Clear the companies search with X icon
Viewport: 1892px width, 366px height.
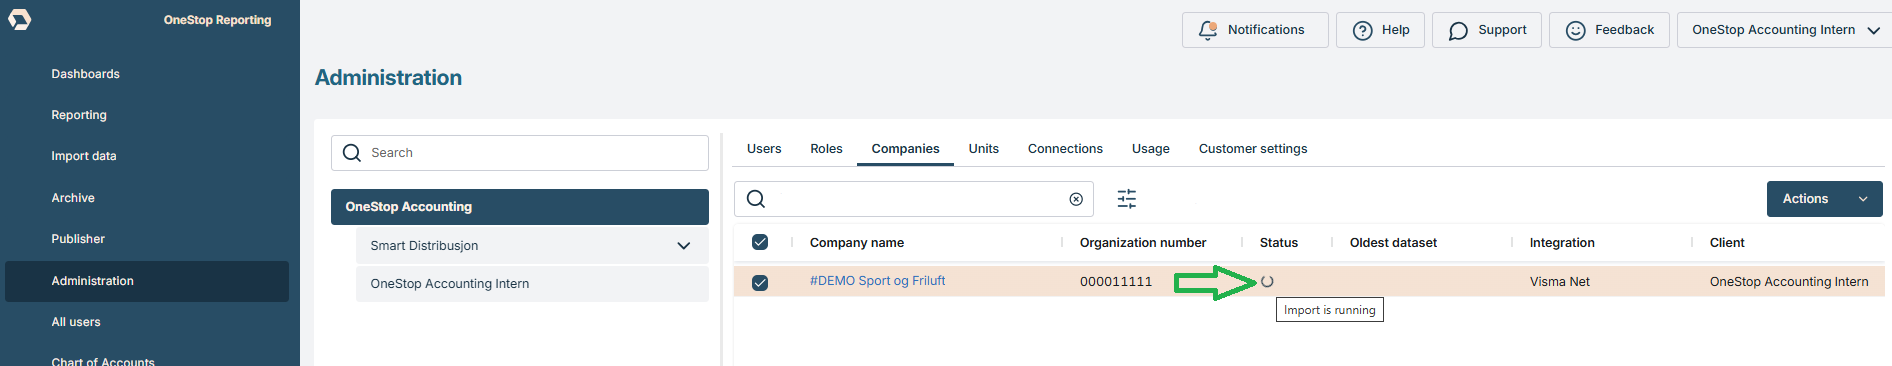point(1076,199)
